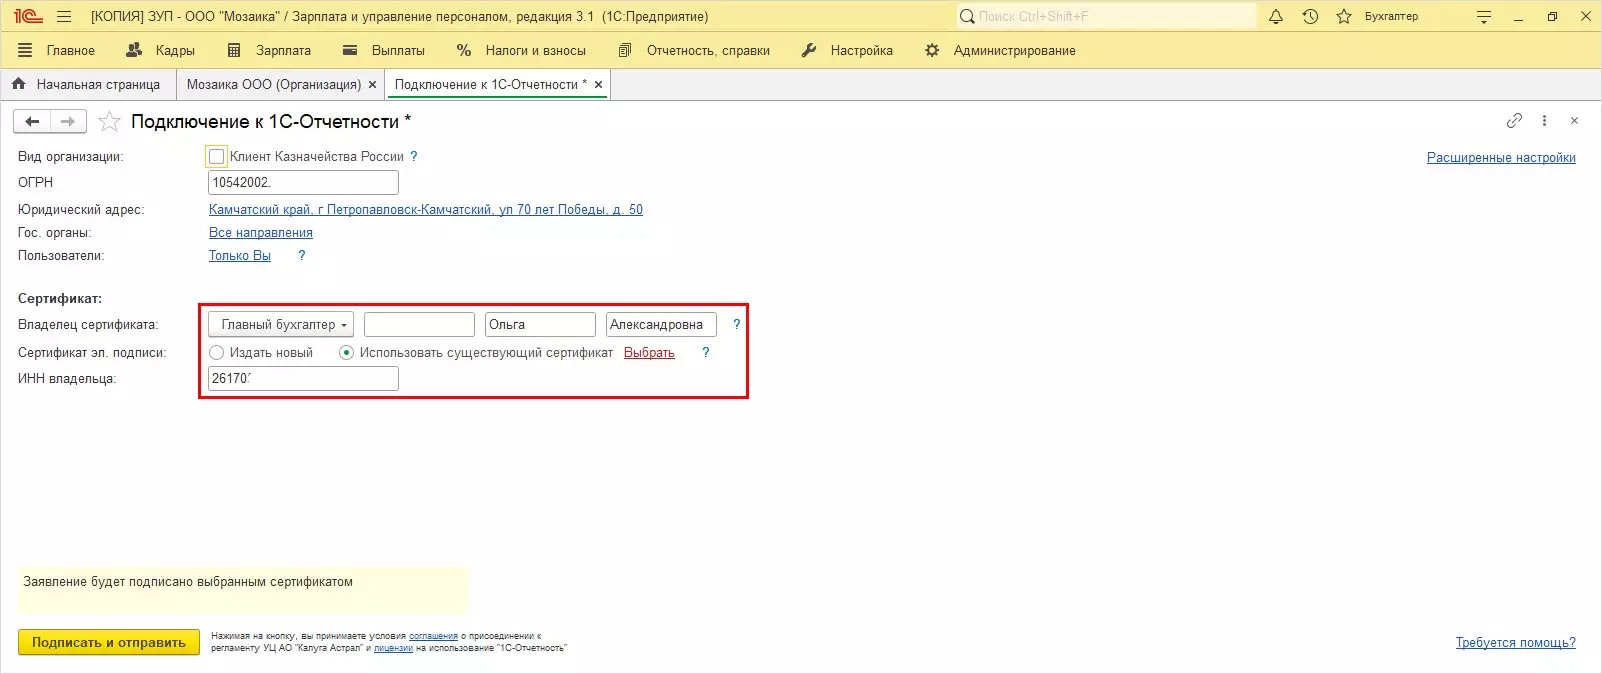Click the 1C logo icon
This screenshot has height=674, width=1602.
point(28,16)
